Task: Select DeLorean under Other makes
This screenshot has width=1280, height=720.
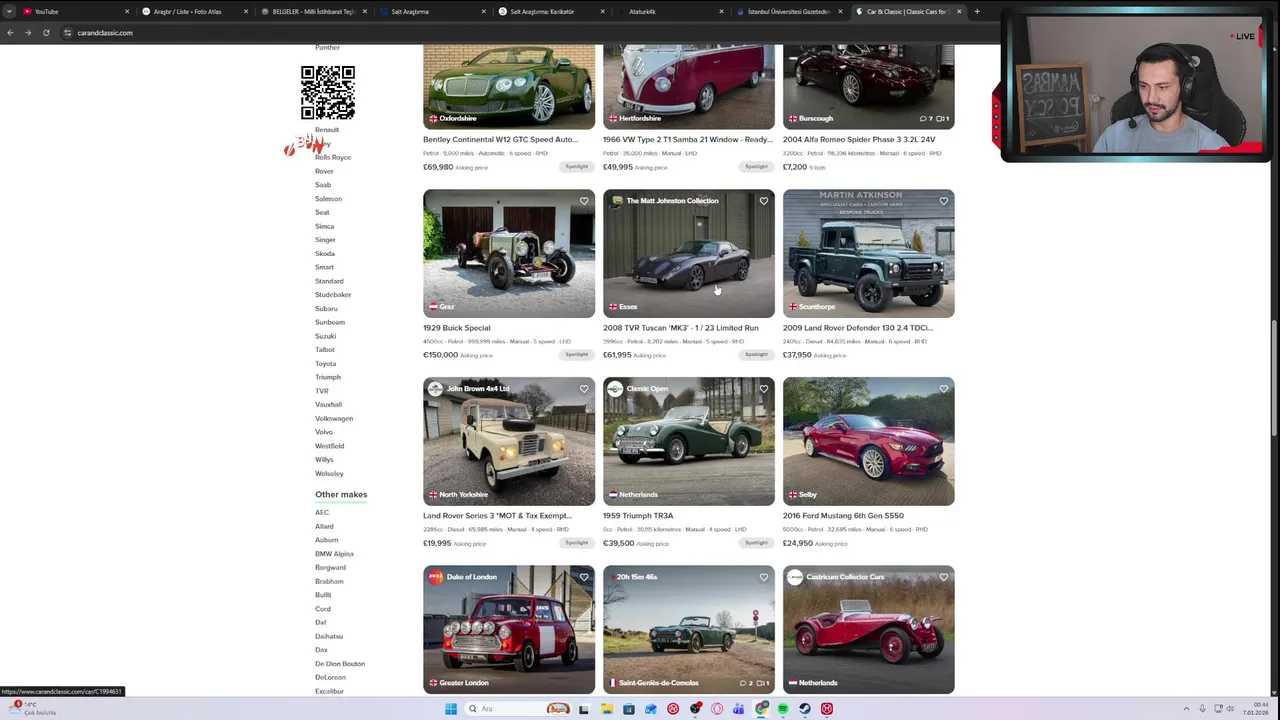Action: coord(330,677)
